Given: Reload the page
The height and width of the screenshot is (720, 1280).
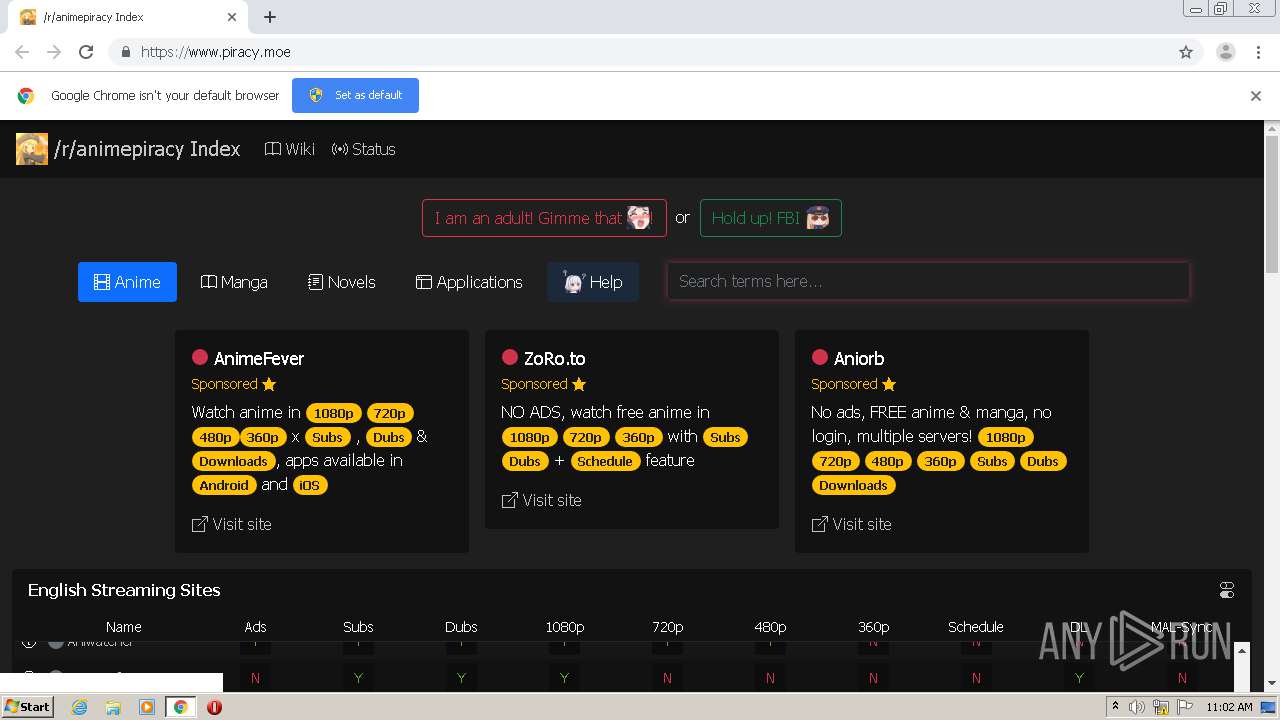Looking at the screenshot, I should coord(86,52).
